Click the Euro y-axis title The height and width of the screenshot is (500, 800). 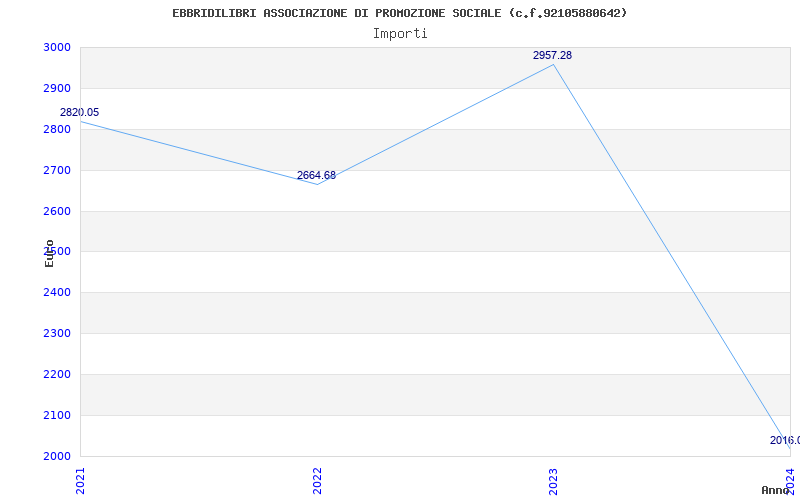point(49,253)
